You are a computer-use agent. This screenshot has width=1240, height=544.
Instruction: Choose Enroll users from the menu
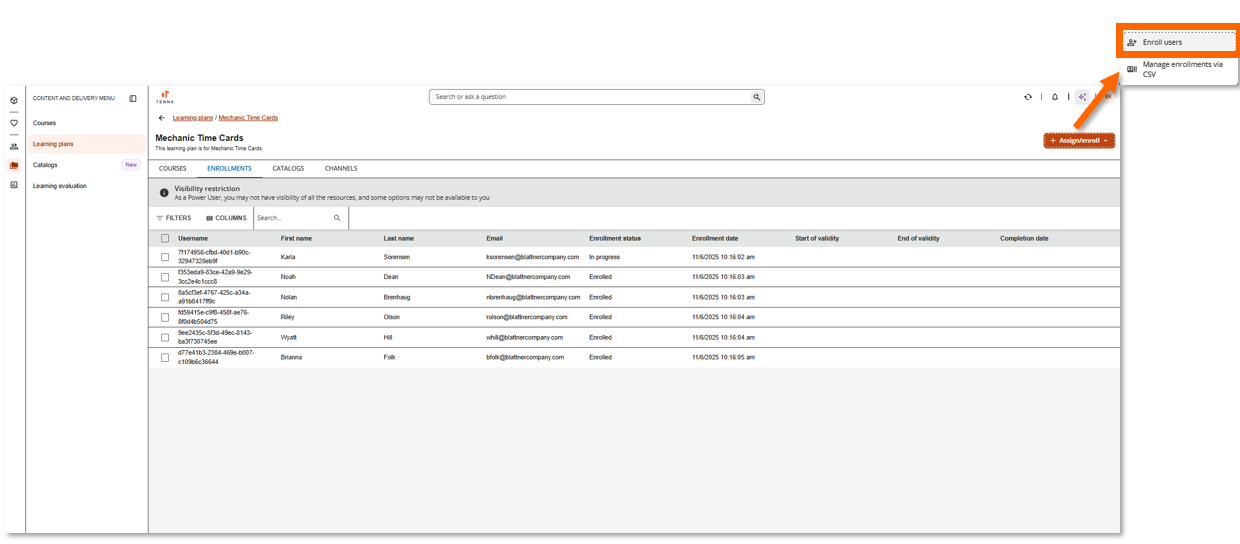(1162, 42)
